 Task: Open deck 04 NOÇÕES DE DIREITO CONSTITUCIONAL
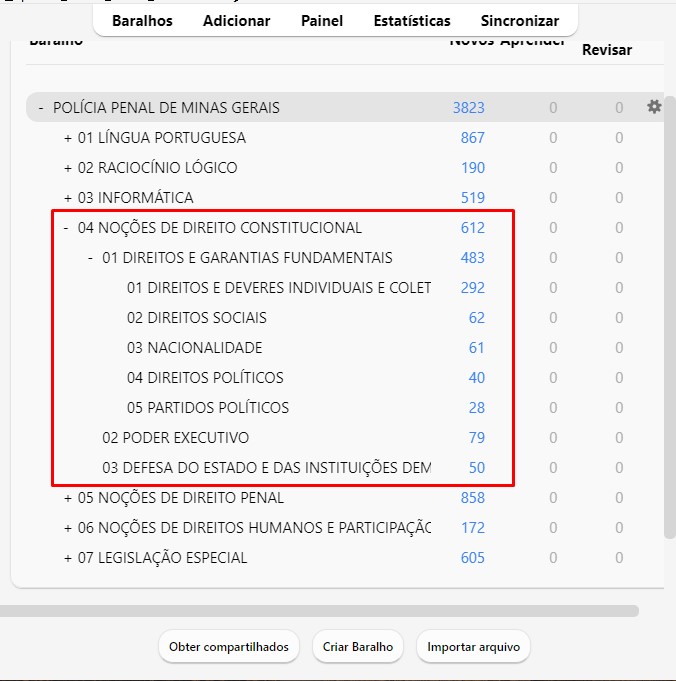(219, 228)
